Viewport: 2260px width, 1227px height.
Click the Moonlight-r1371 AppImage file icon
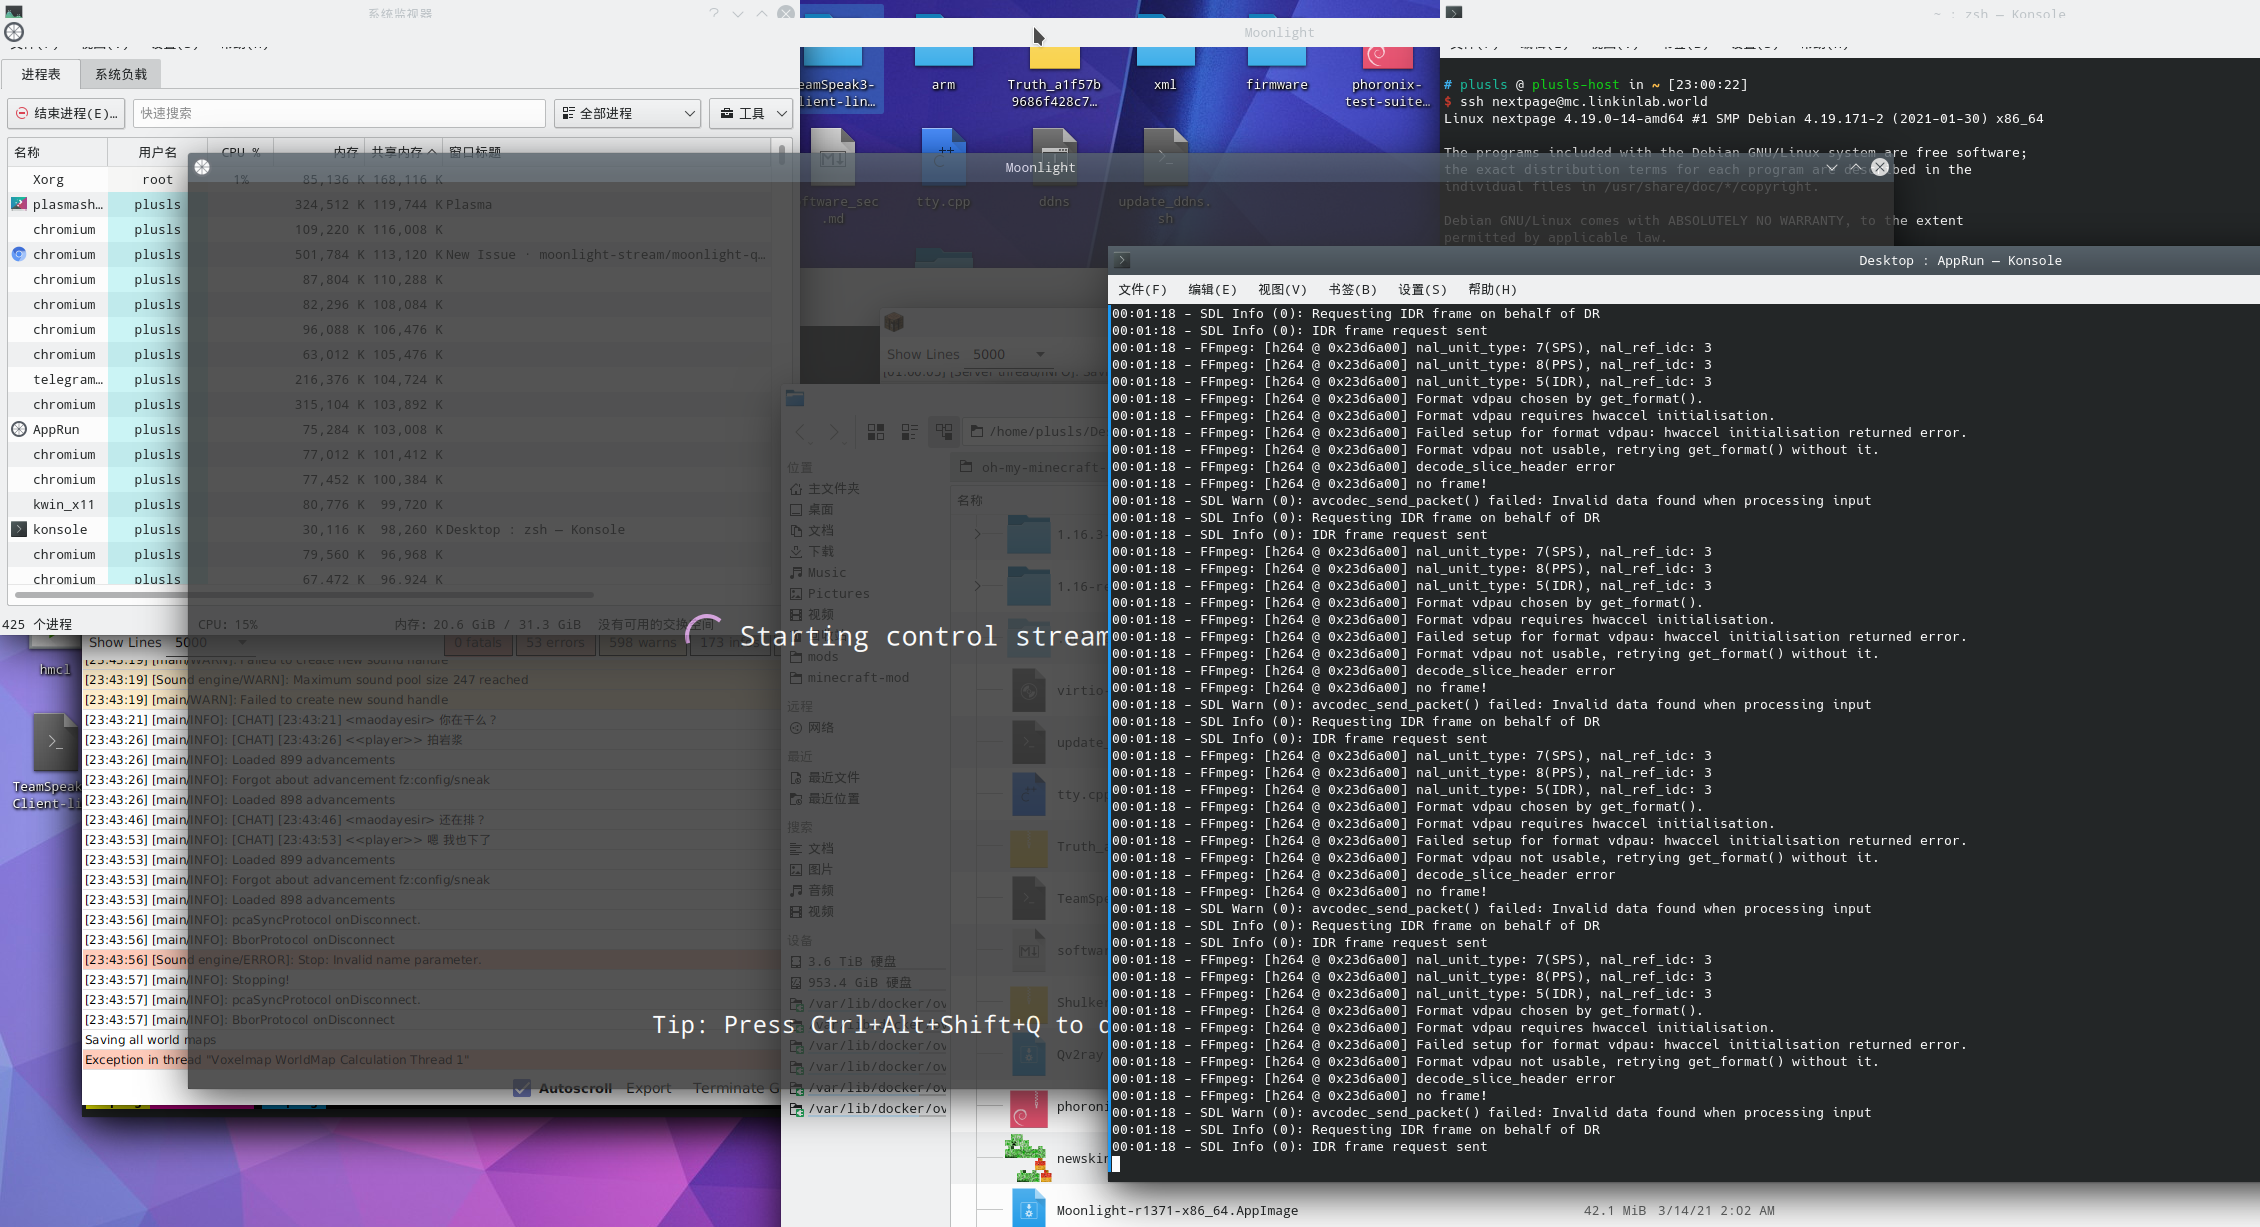pos(1028,1208)
